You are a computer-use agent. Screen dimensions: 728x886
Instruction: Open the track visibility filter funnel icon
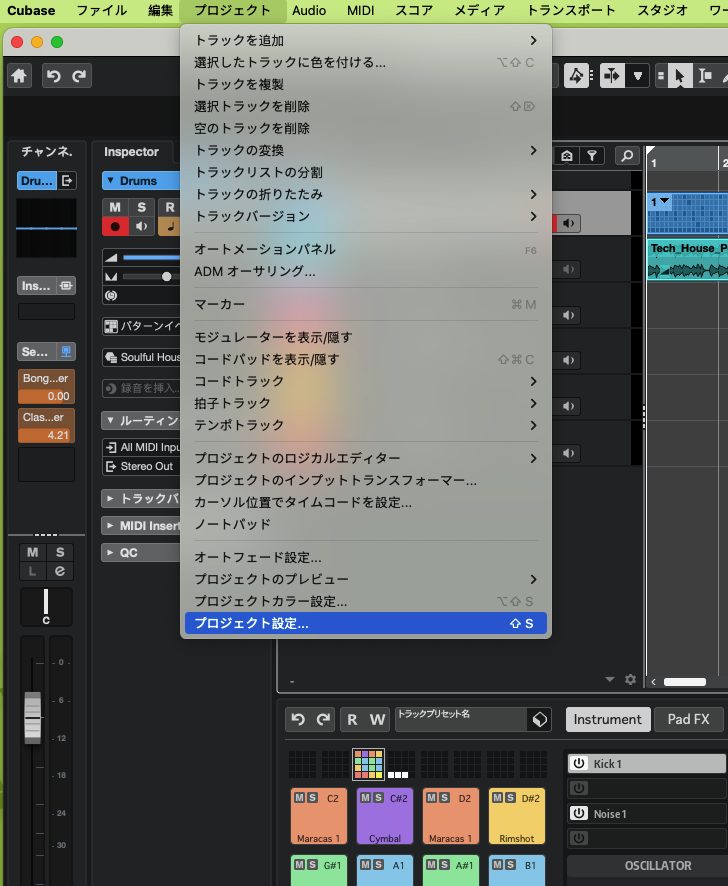tap(593, 155)
